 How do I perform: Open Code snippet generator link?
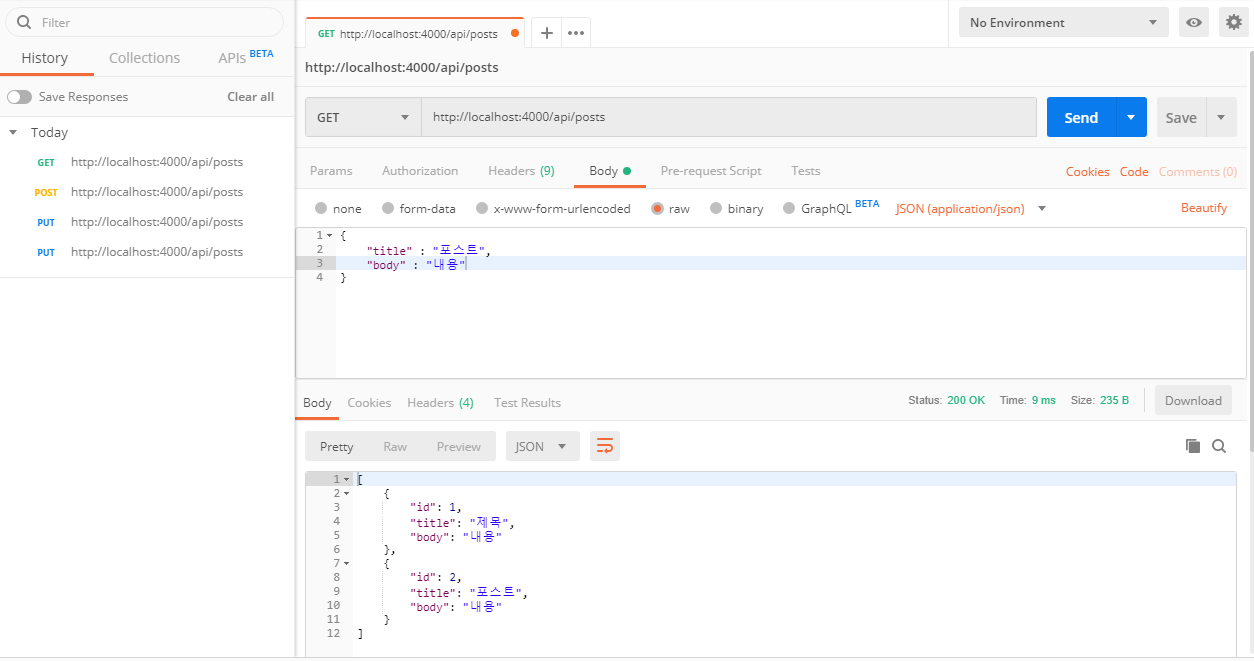click(x=1134, y=172)
